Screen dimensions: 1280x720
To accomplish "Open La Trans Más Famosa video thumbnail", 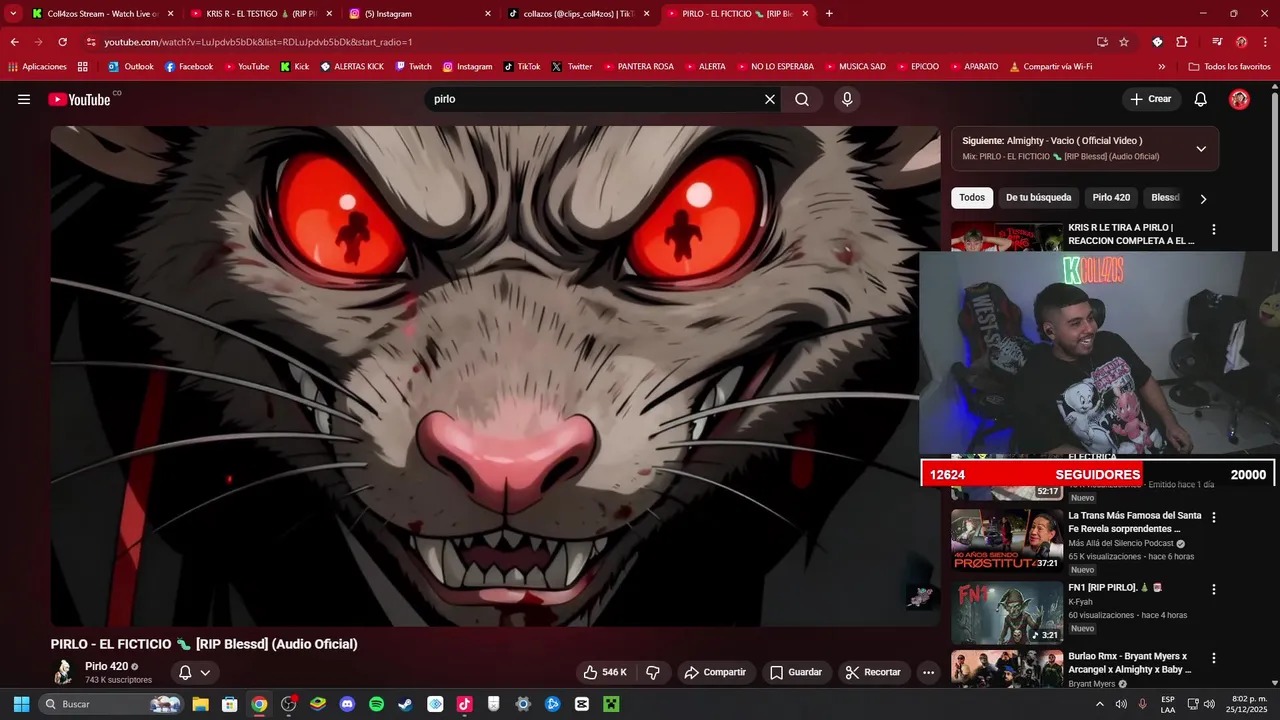I will point(1007,540).
